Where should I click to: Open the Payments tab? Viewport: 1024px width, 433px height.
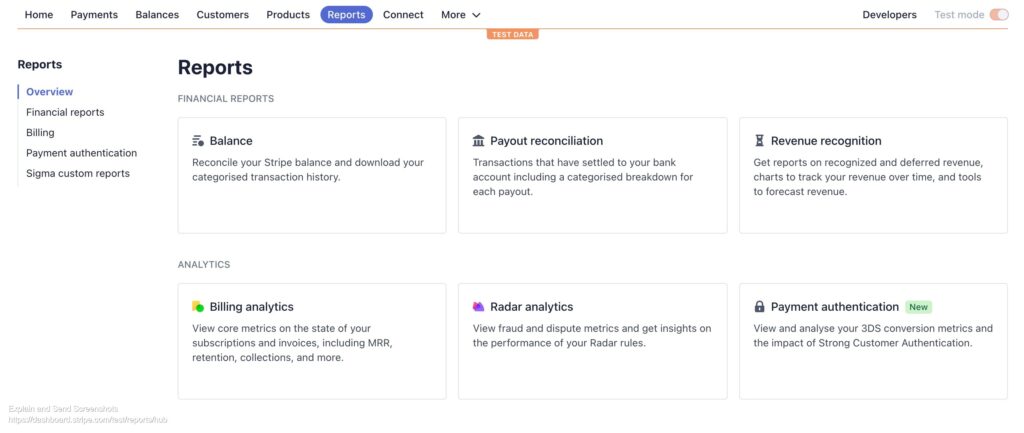[x=94, y=14]
